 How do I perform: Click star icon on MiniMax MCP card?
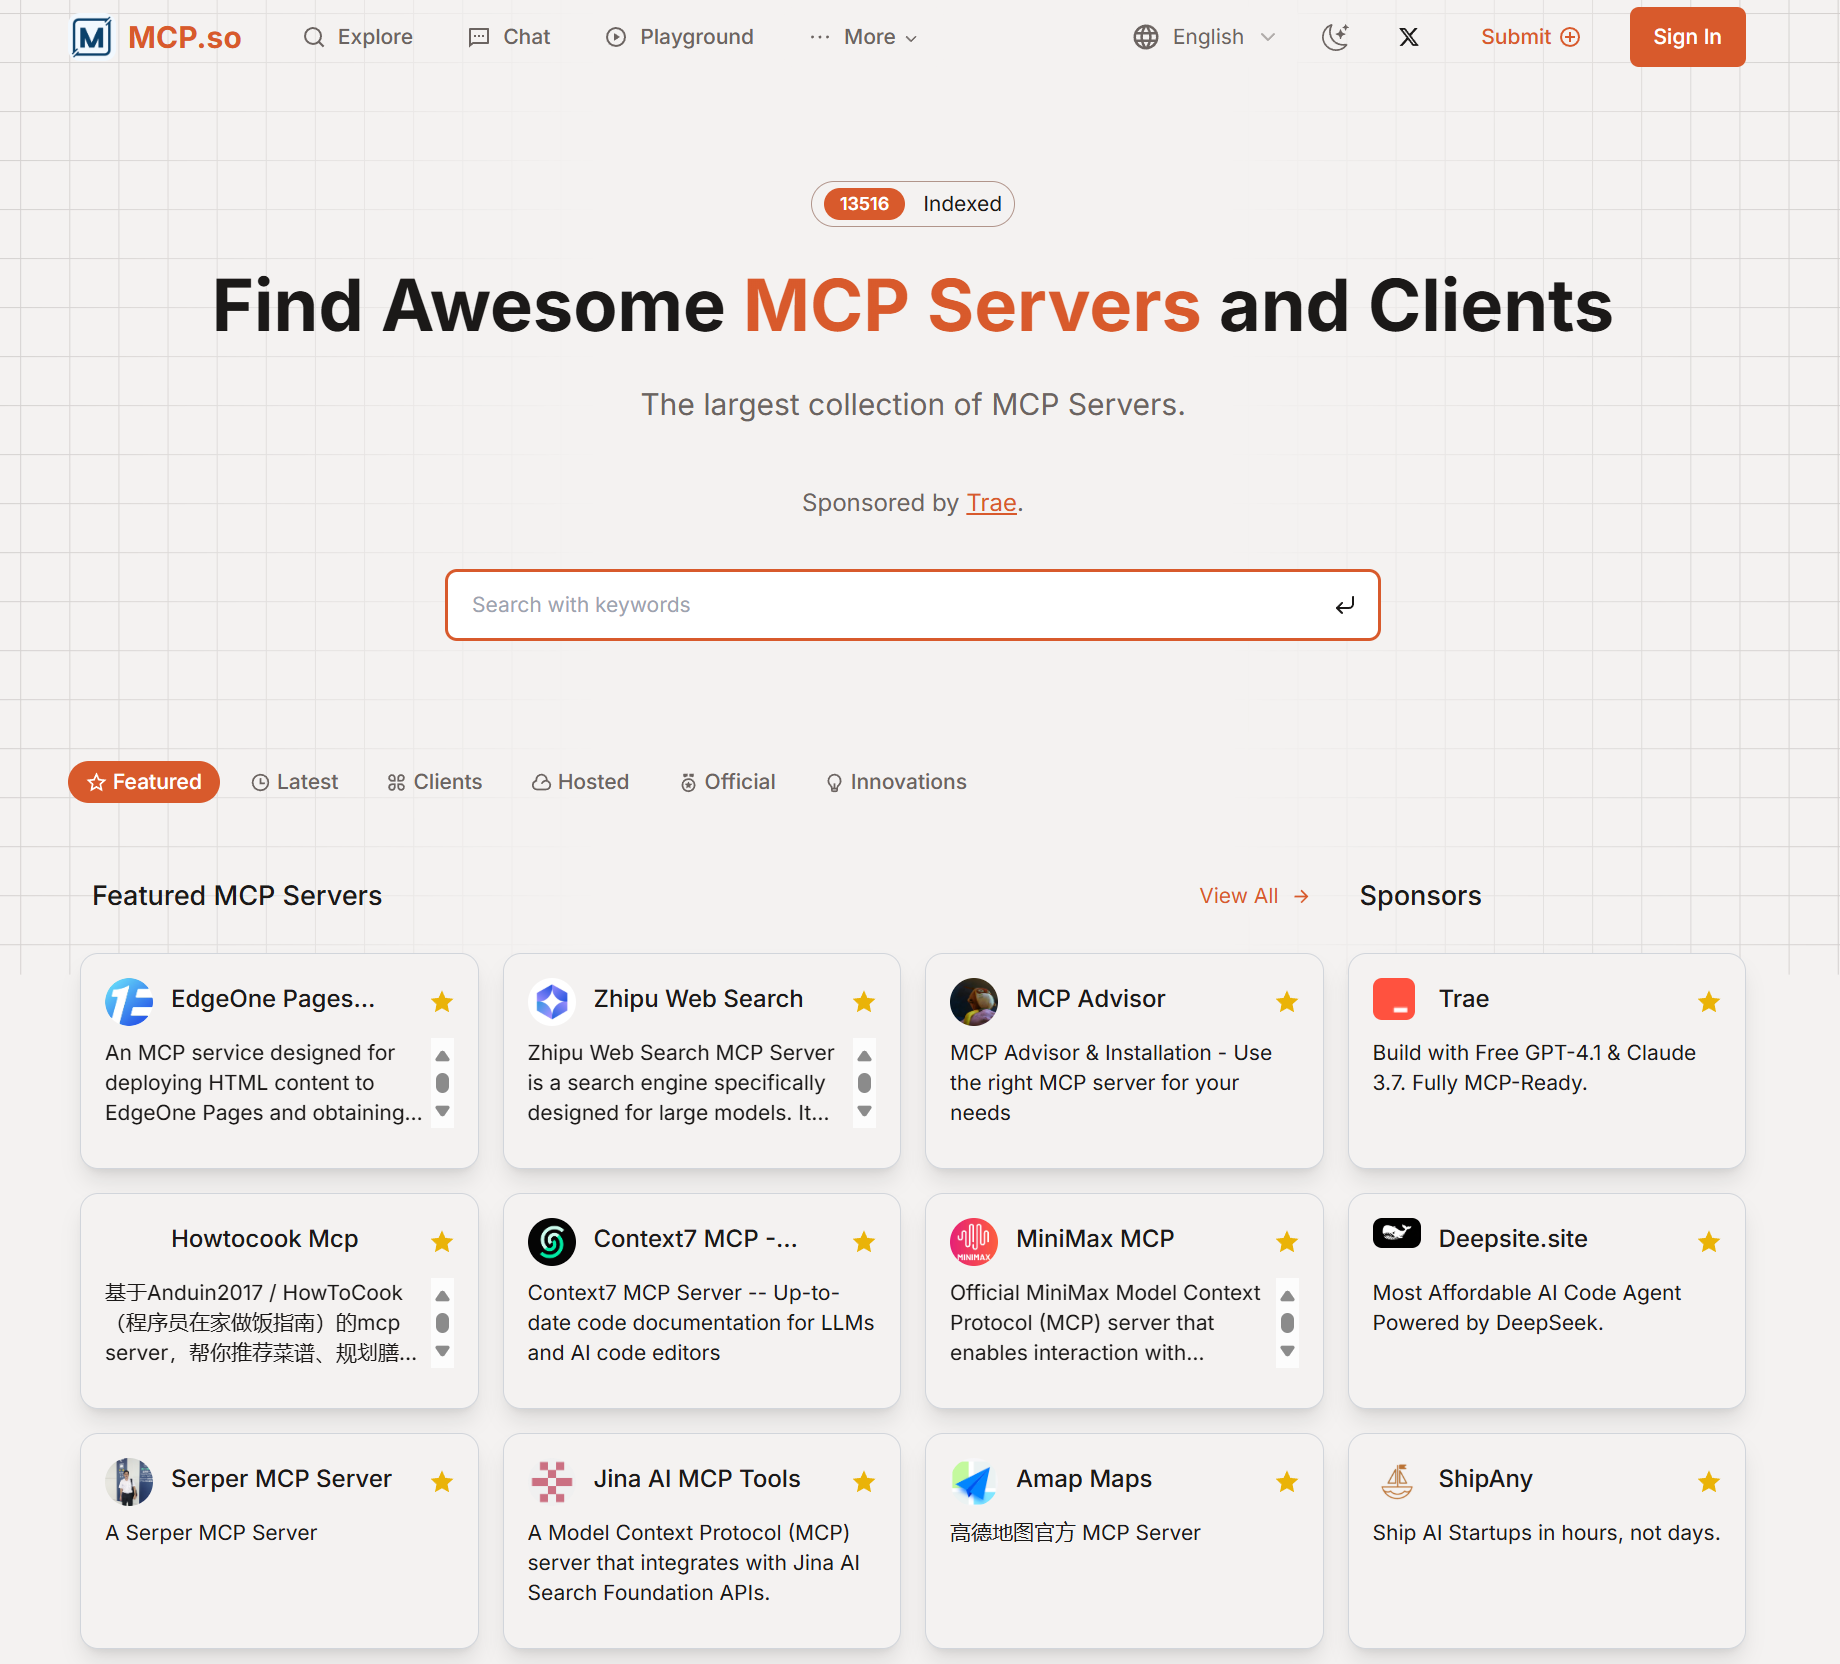(x=1287, y=1241)
